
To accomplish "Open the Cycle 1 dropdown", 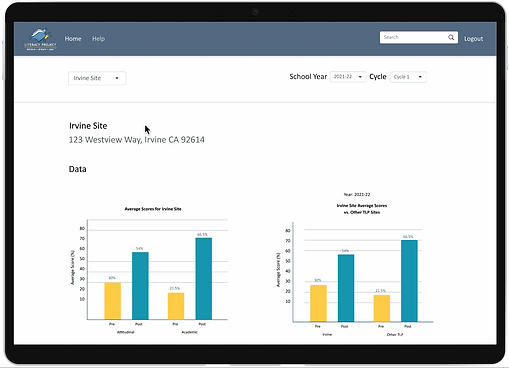I will (x=408, y=77).
